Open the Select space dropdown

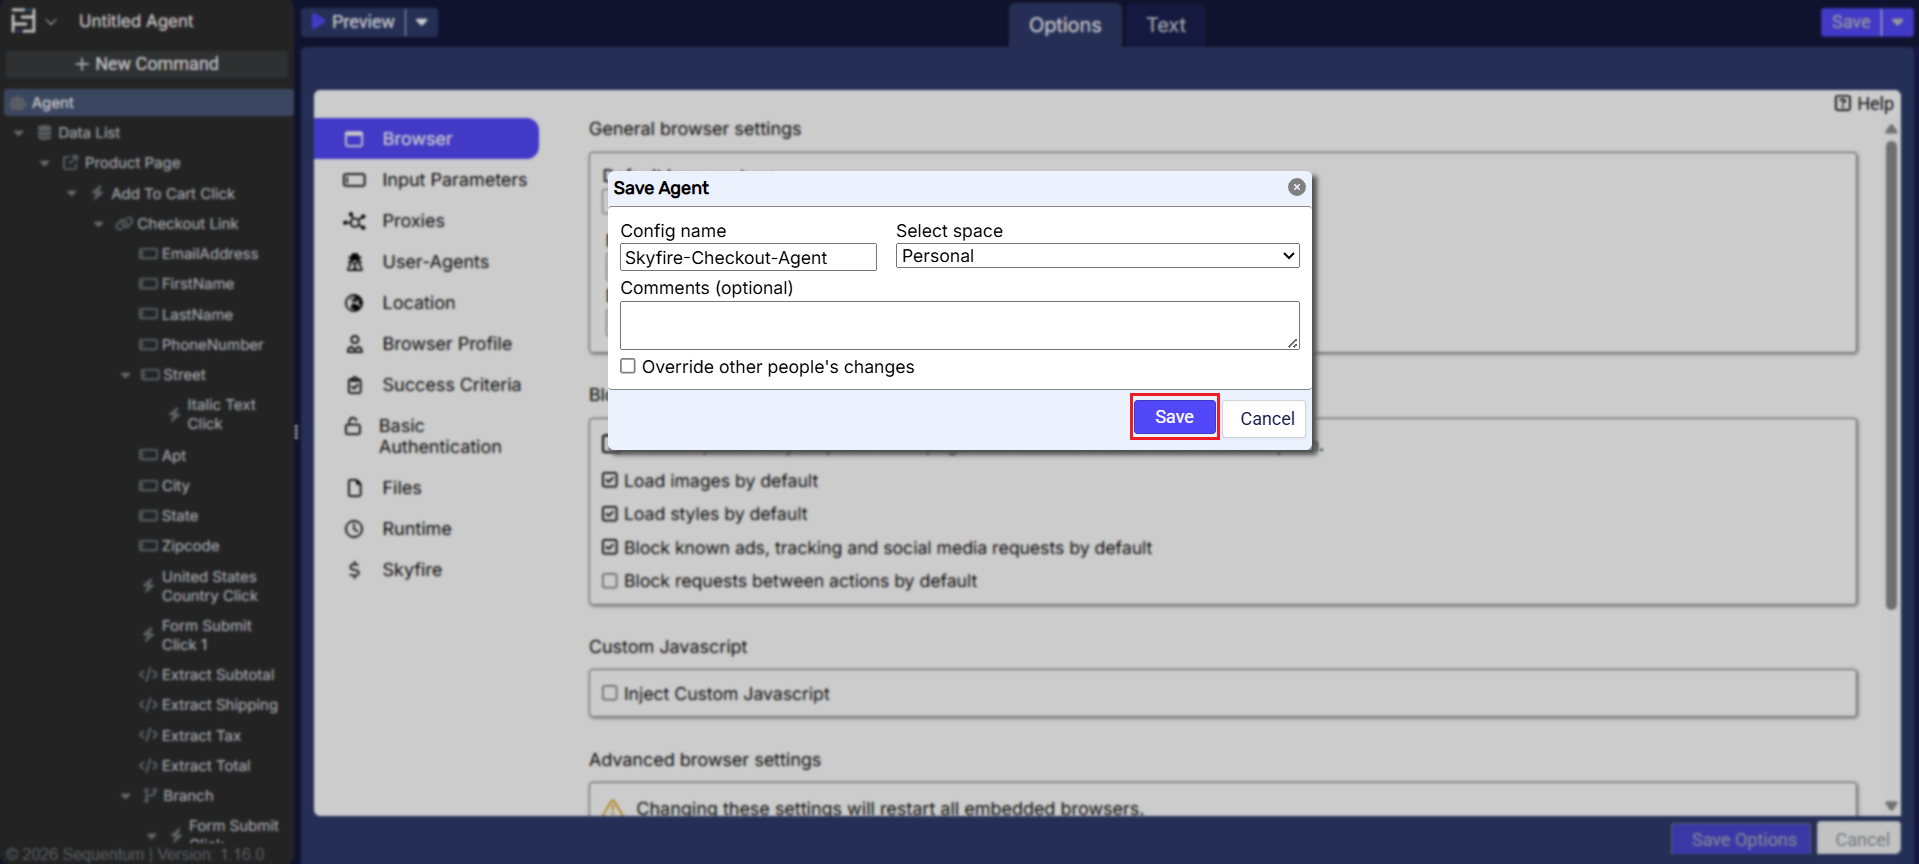tap(1097, 256)
